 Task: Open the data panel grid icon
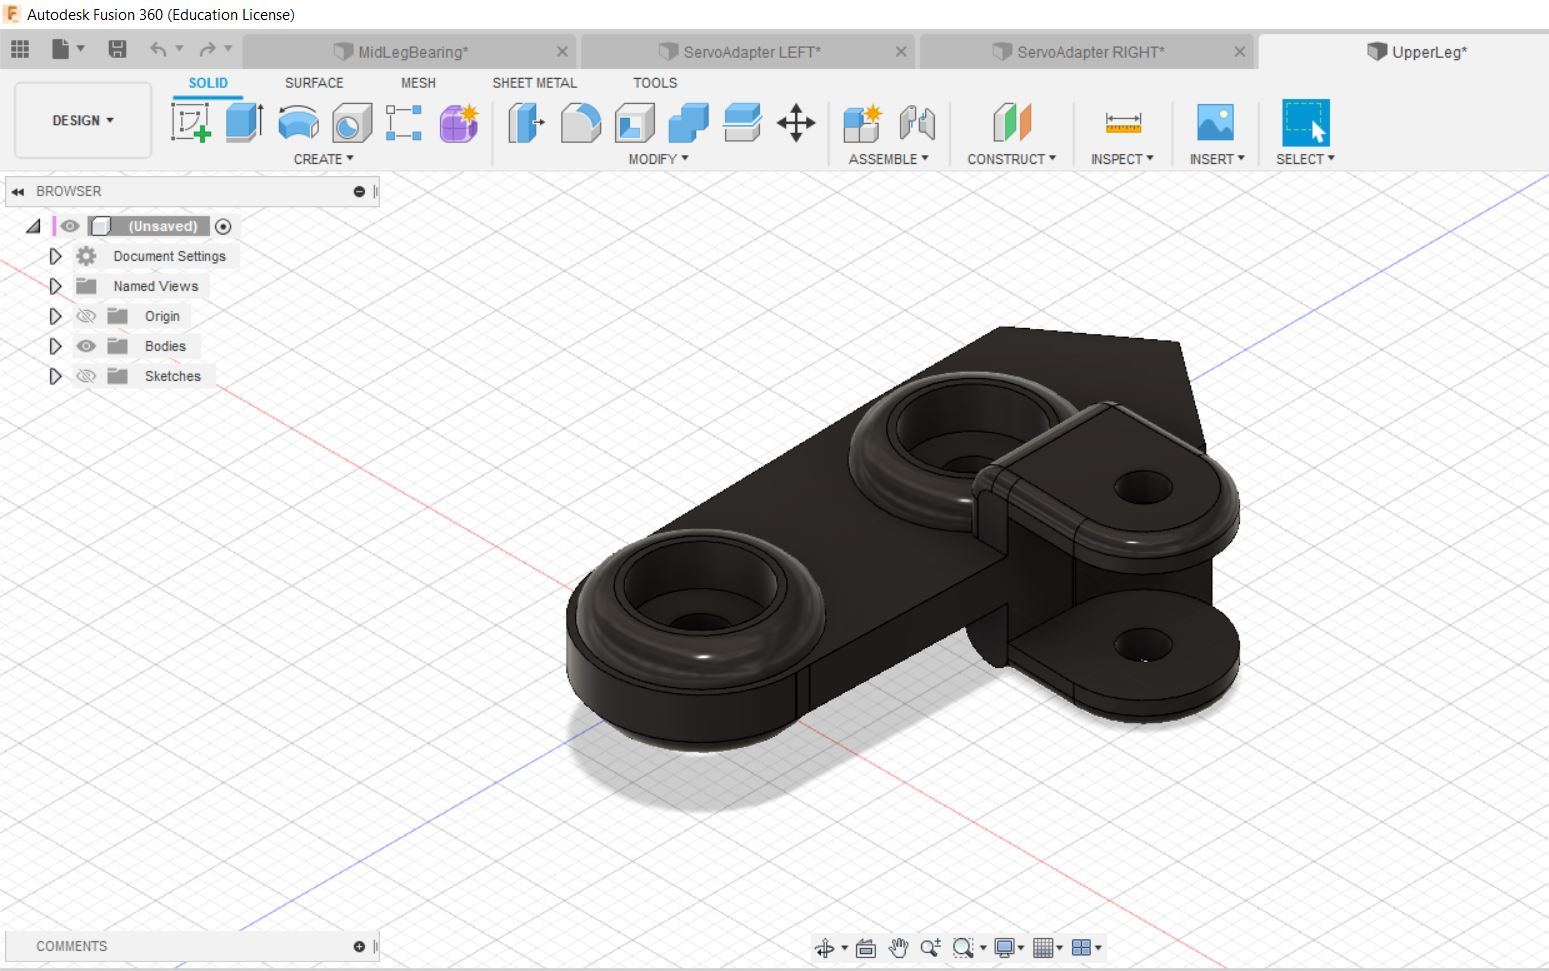20,49
